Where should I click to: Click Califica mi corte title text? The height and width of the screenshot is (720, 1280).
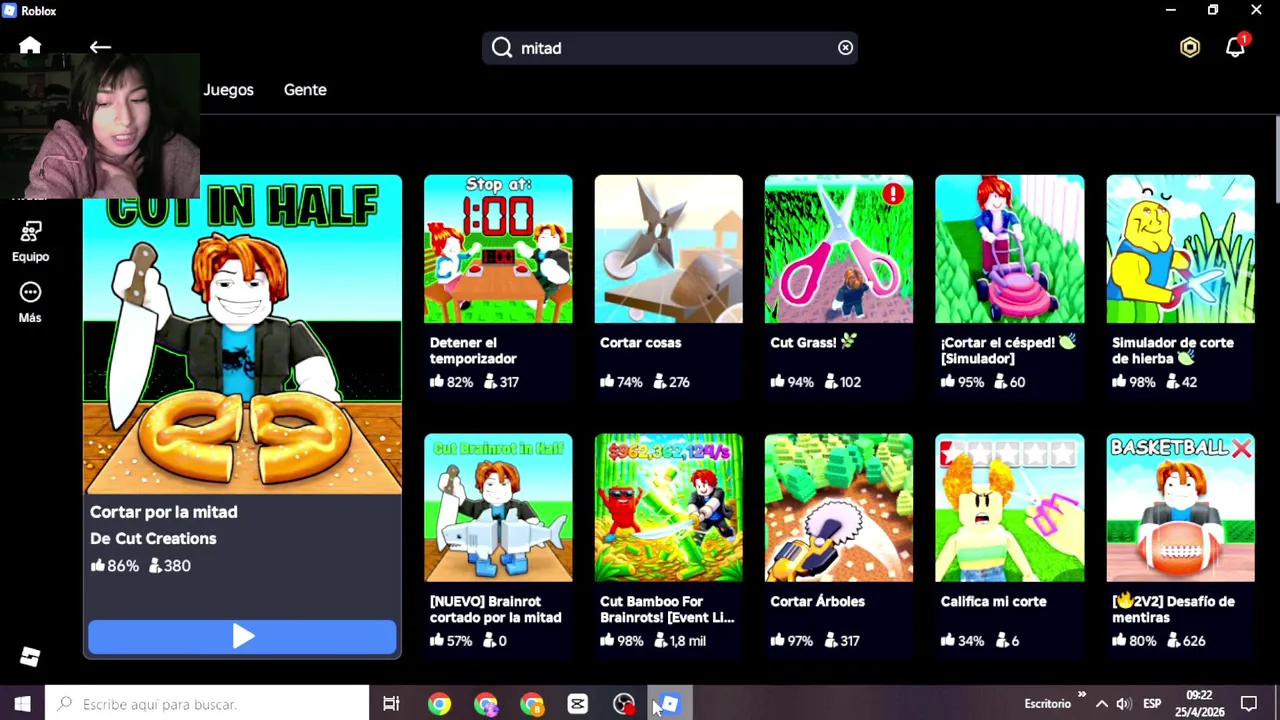click(993, 601)
